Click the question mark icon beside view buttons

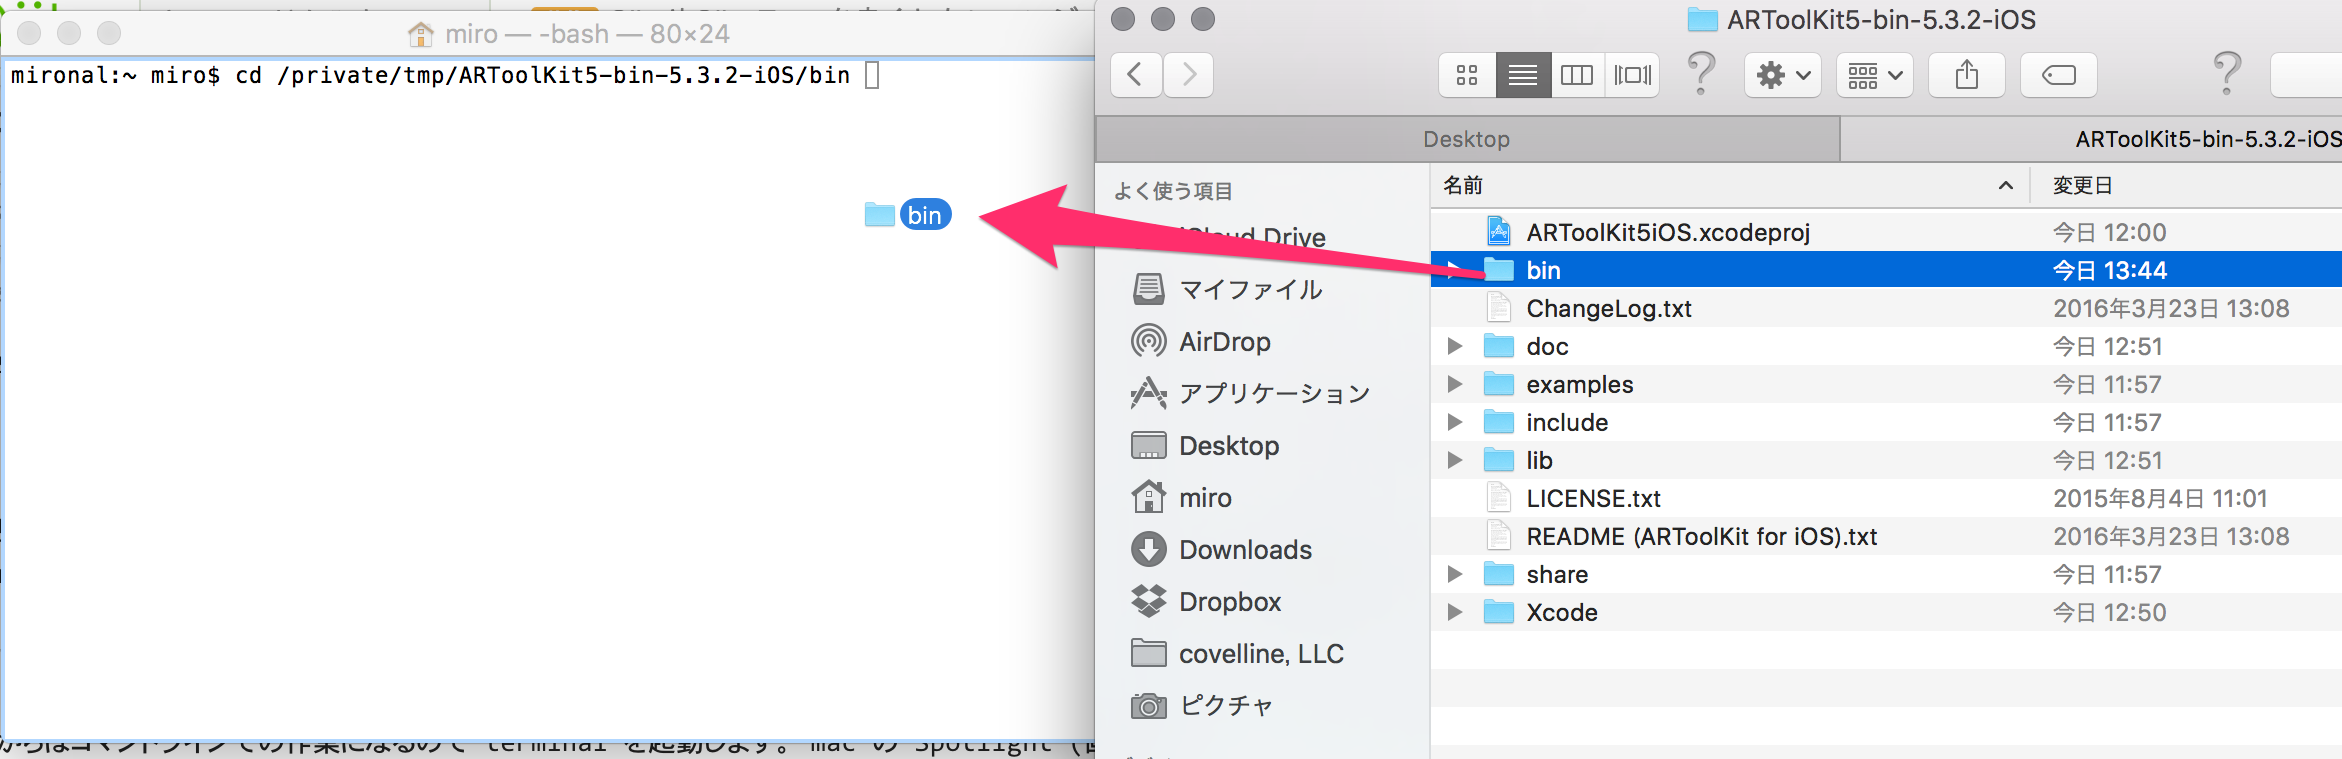[1701, 73]
